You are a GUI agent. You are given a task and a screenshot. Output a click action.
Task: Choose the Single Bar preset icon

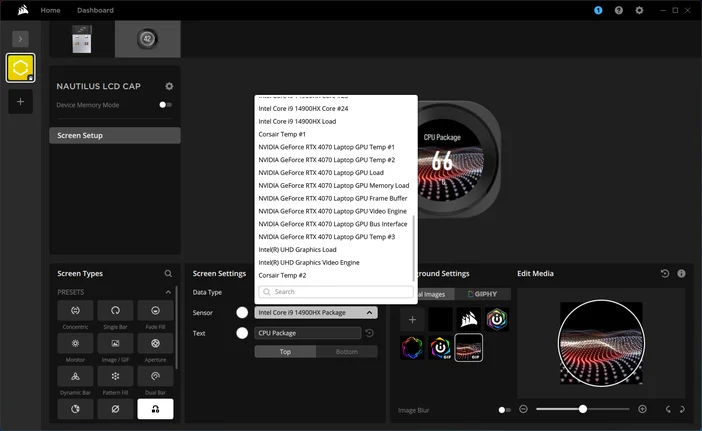pyautogui.click(x=116, y=311)
